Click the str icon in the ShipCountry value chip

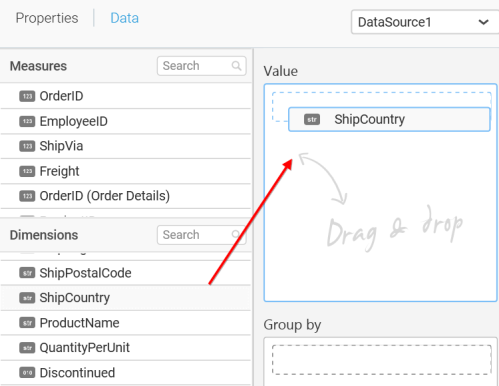click(312, 119)
